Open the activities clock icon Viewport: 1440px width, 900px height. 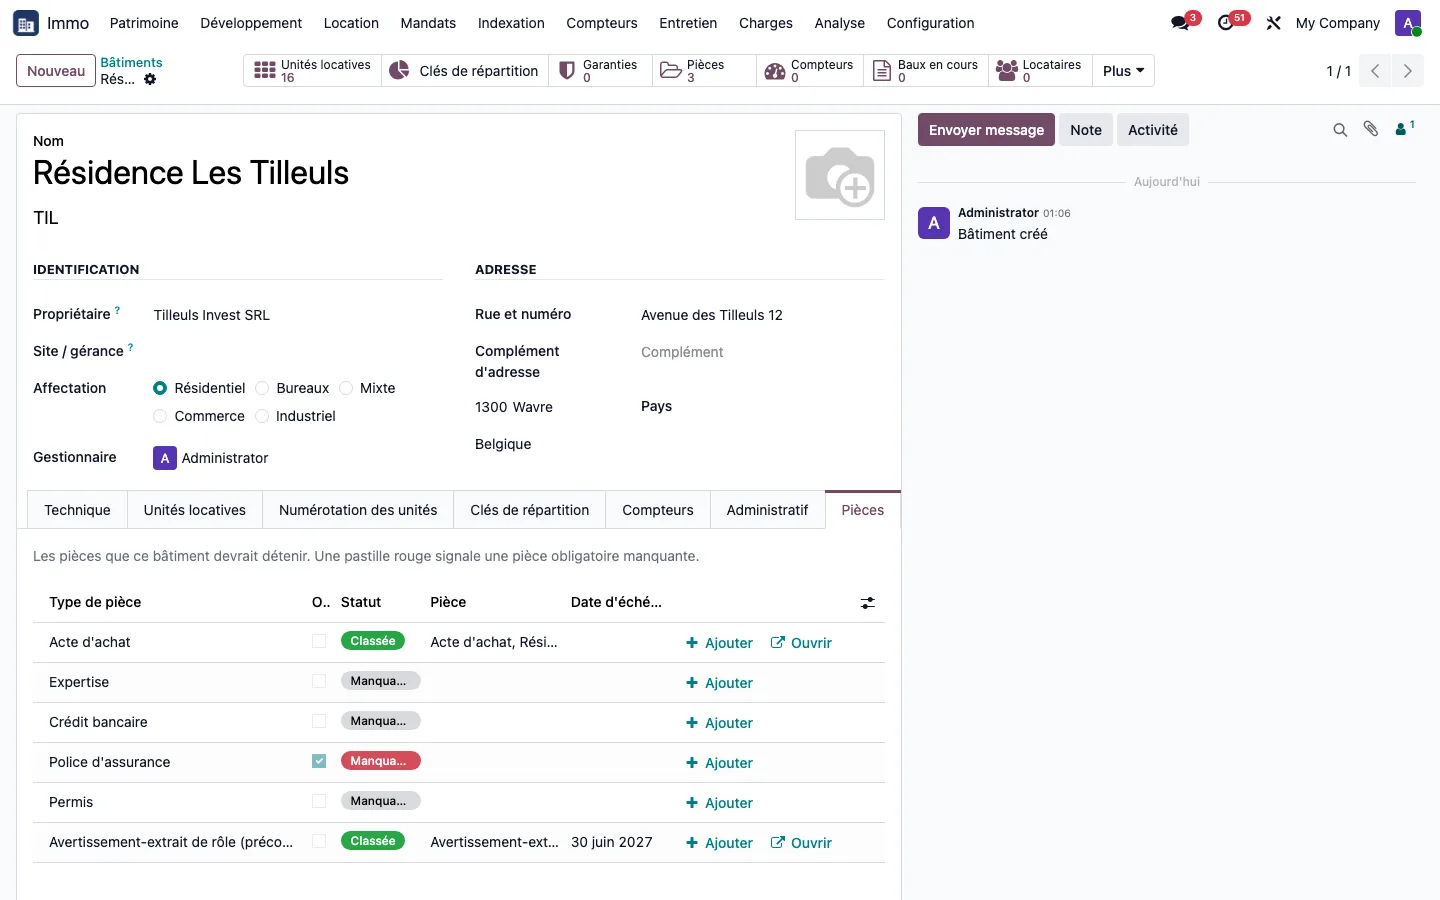pos(1226,23)
